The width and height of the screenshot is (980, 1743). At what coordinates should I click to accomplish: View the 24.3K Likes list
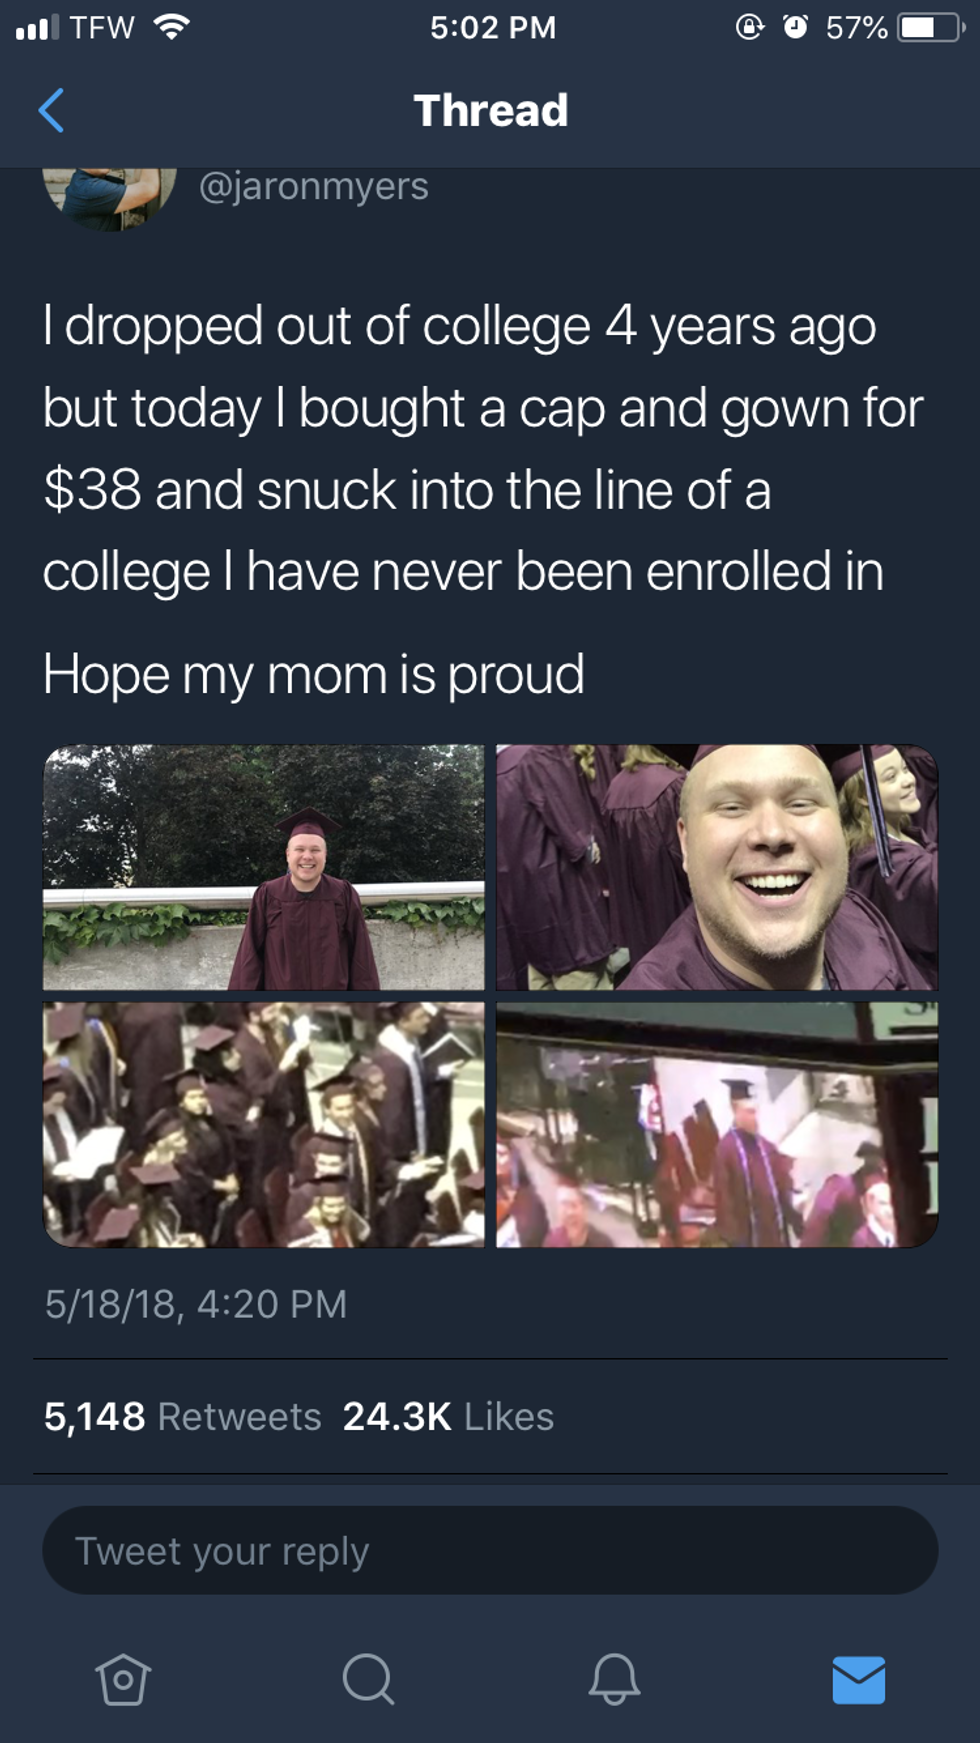(448, 1416)
